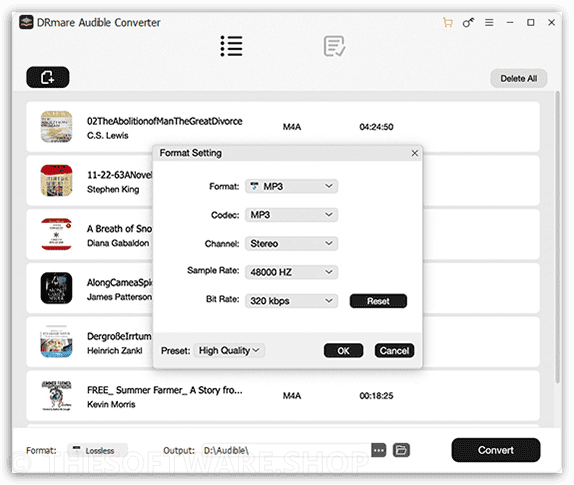Open the output folder icon
574x485 pixels.
tap(401, 450)
